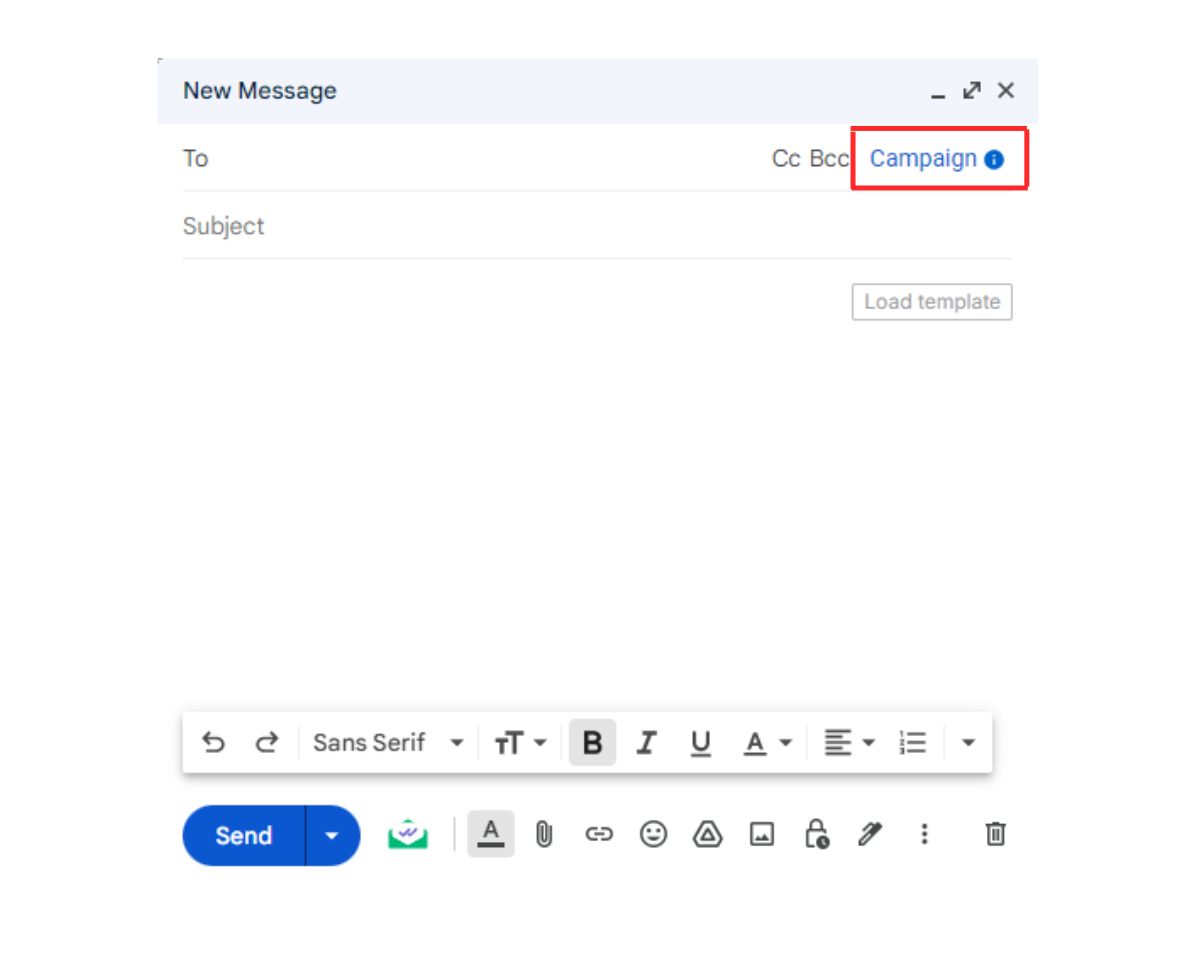Open the text size dropdown
Screen dimensions: 1200x960
click(x=520, y=743)
